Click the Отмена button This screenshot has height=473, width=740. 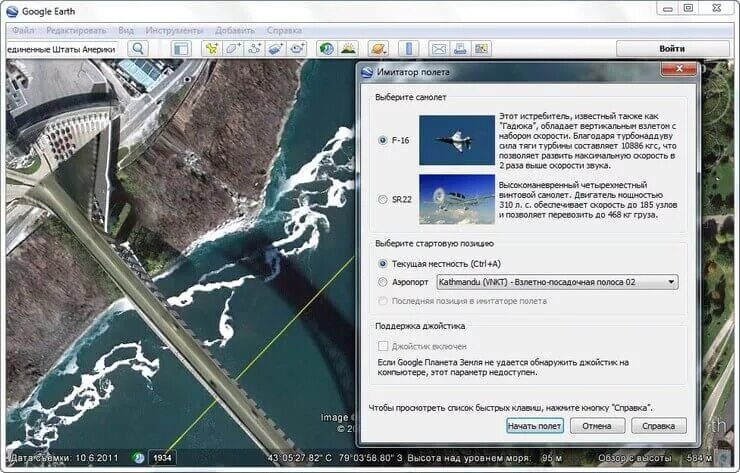(597, 426)
